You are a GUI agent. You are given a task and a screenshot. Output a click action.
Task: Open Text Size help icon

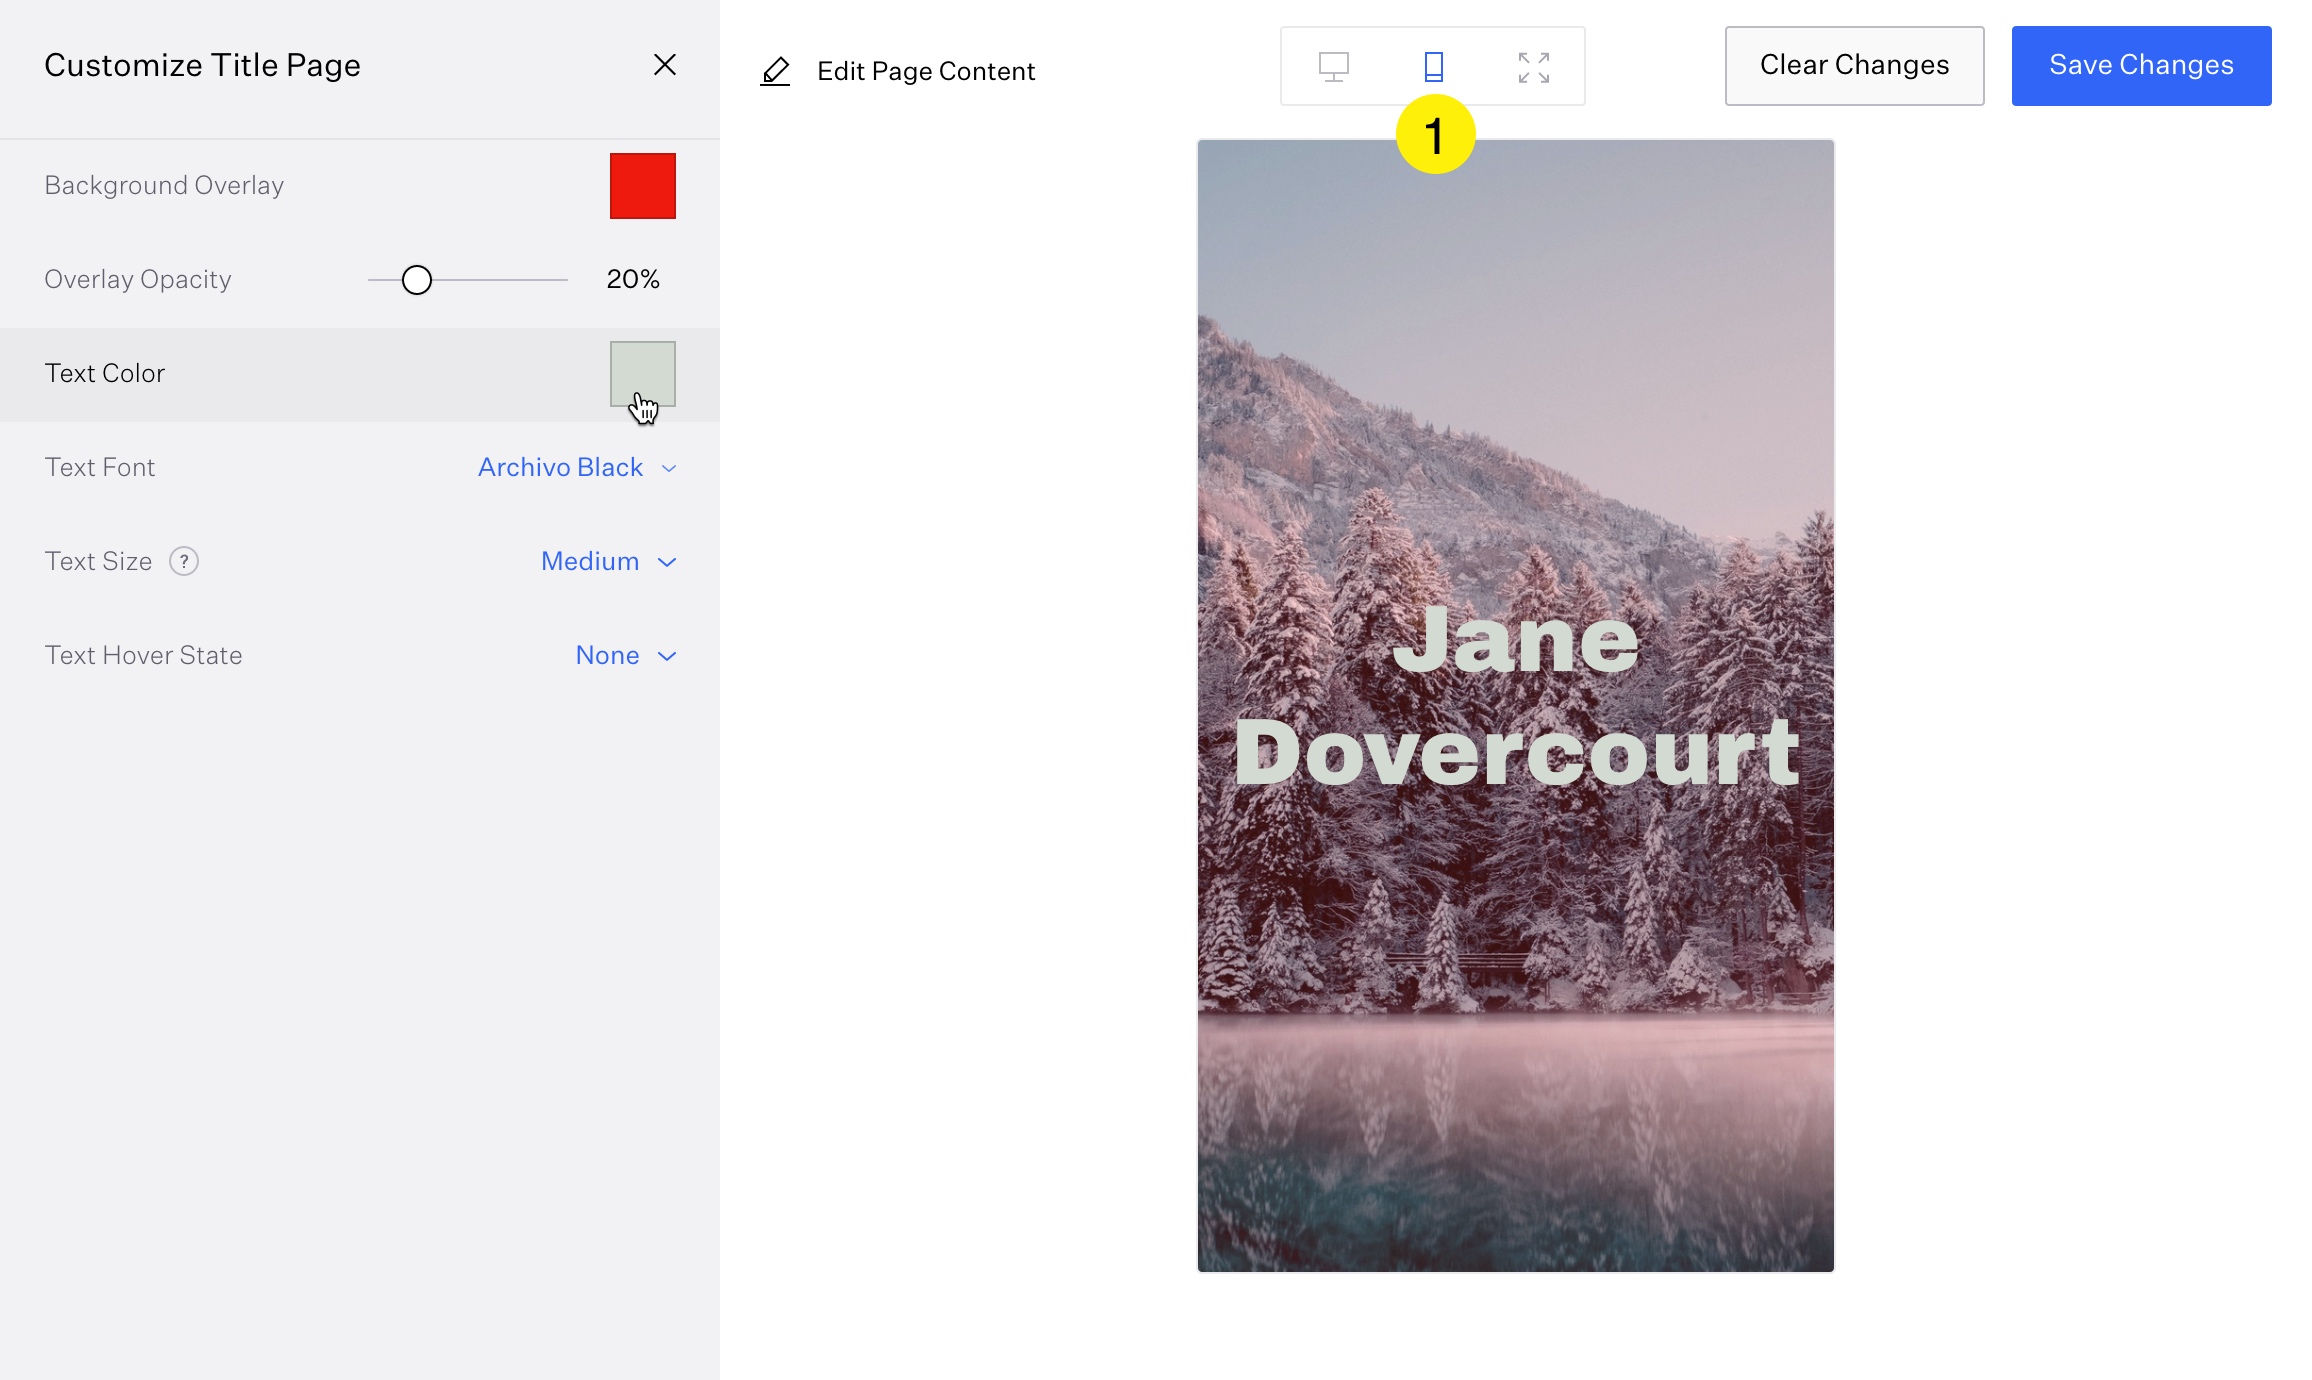coord(184,561)
